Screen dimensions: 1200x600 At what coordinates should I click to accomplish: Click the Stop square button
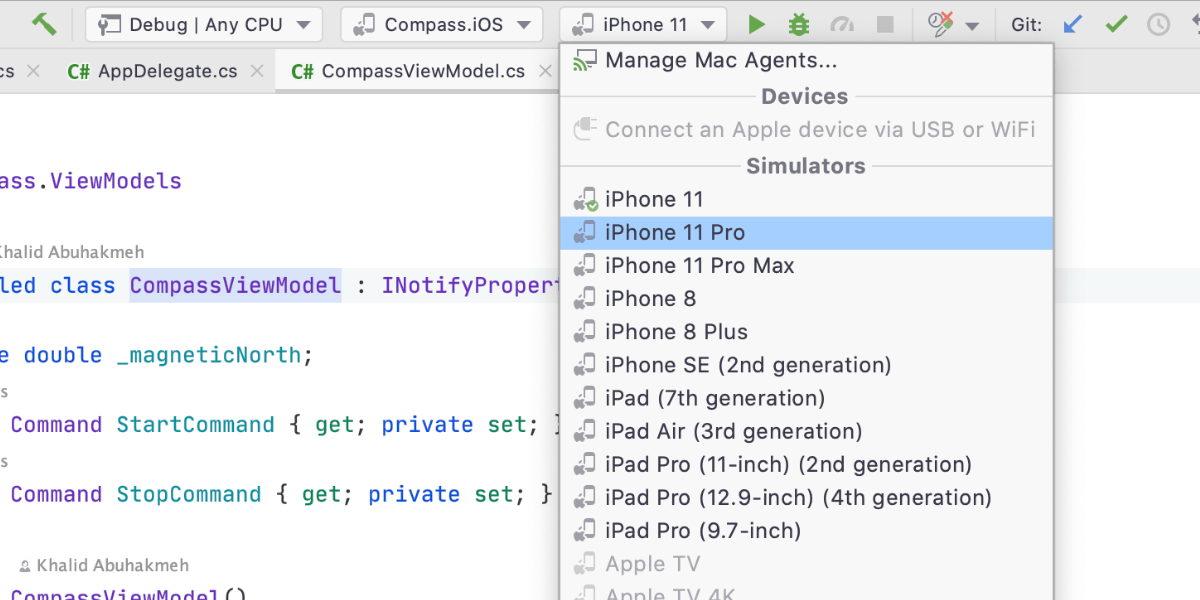pos(885,25)
